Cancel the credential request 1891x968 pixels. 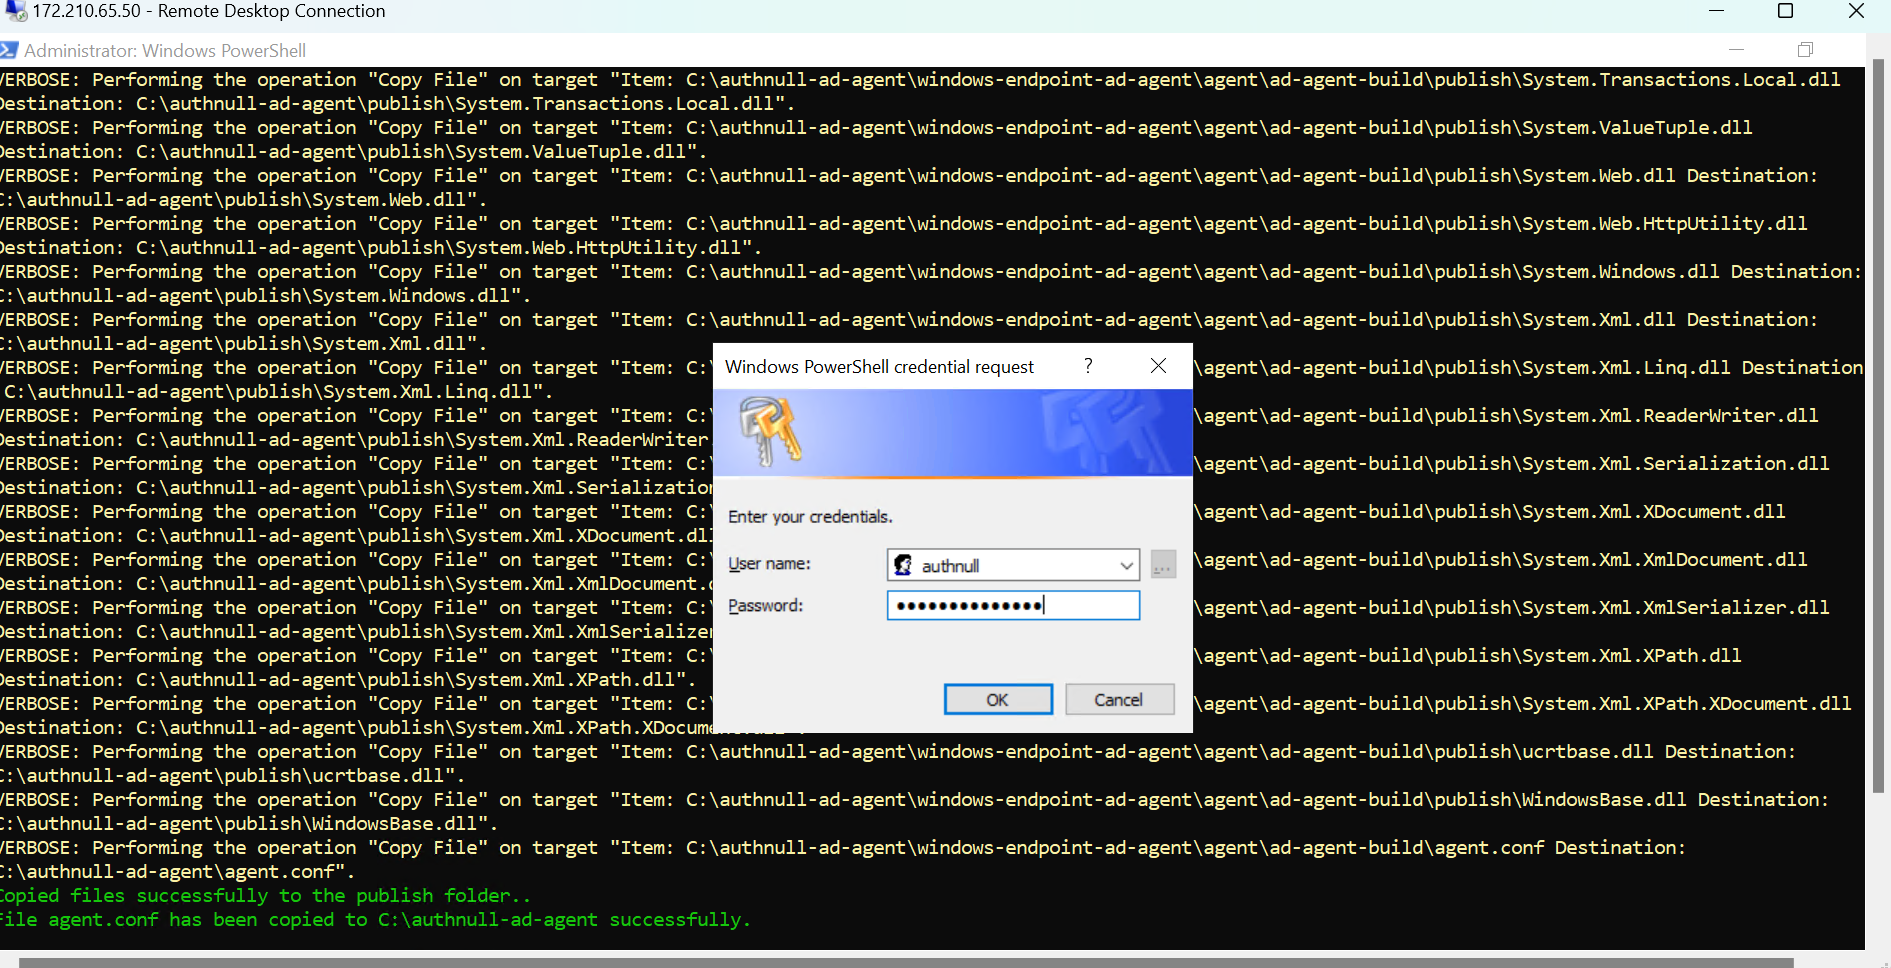coord(1118,700)
